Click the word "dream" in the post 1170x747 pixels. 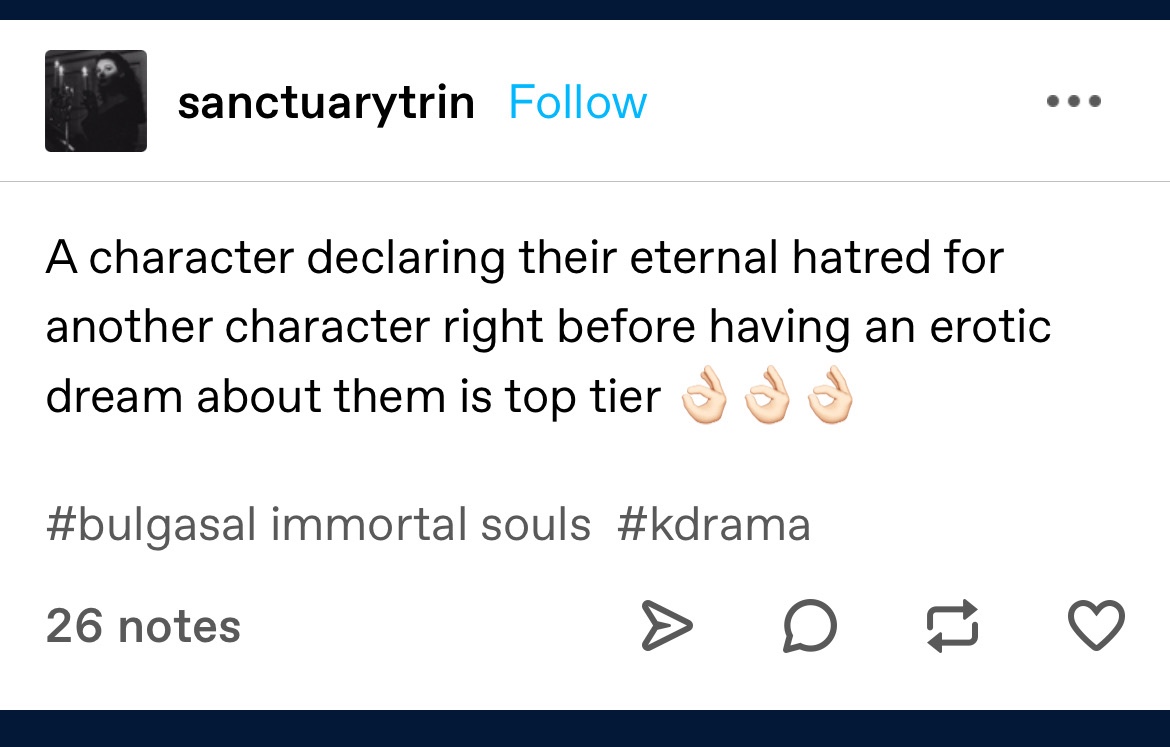tap(113, 398)
